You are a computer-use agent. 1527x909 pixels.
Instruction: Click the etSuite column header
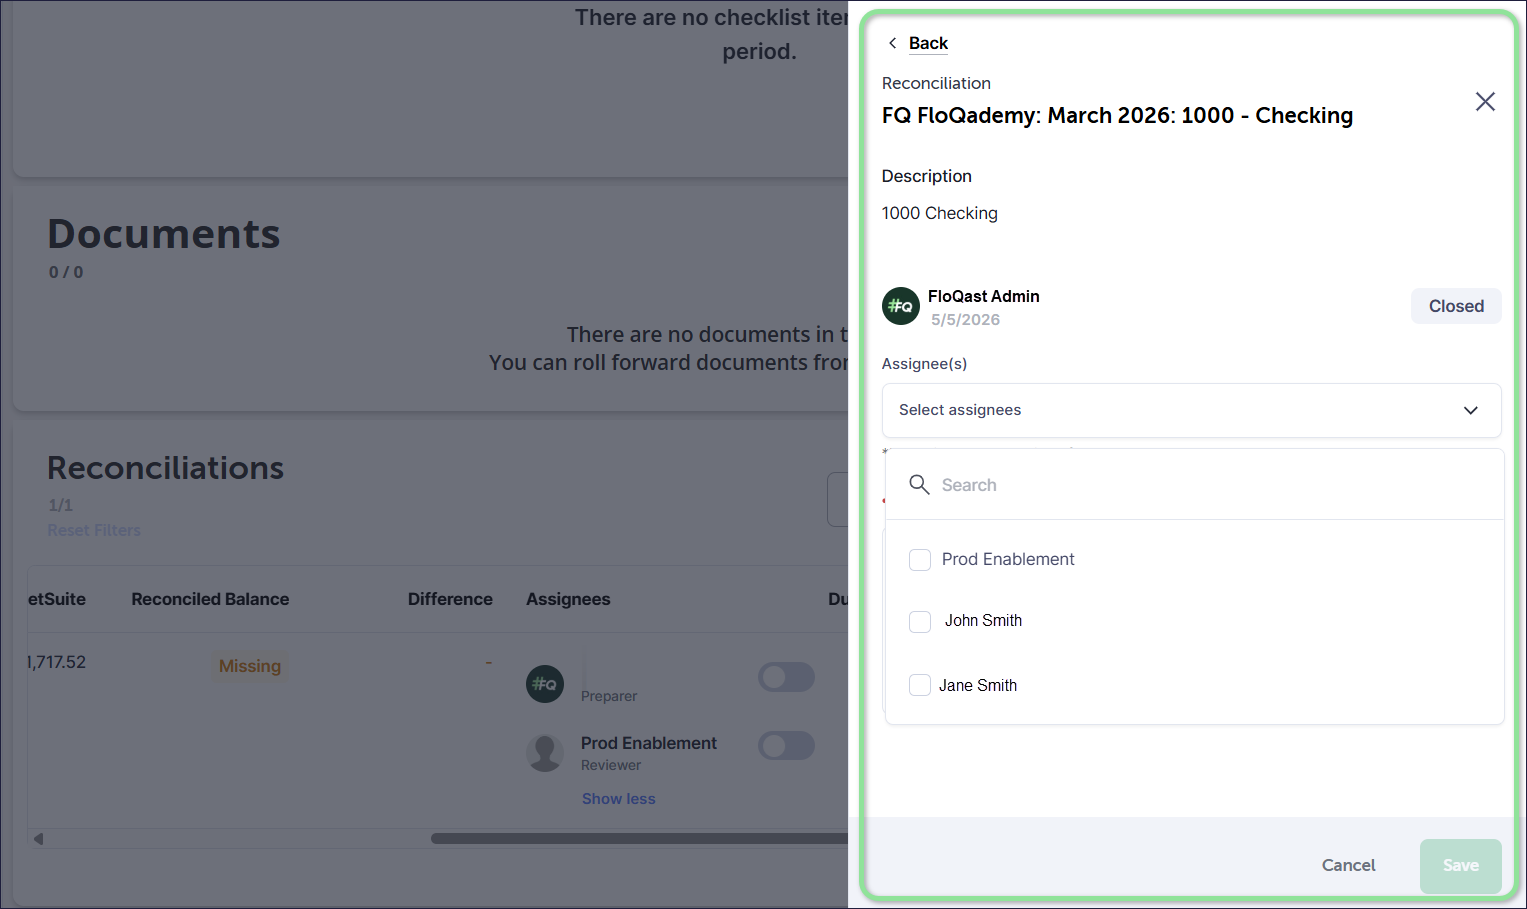pos(57,599)
